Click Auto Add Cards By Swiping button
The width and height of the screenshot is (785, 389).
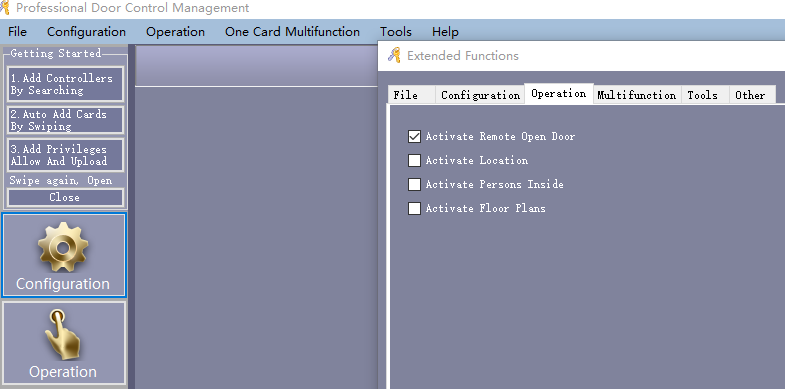tap(65, 120)
